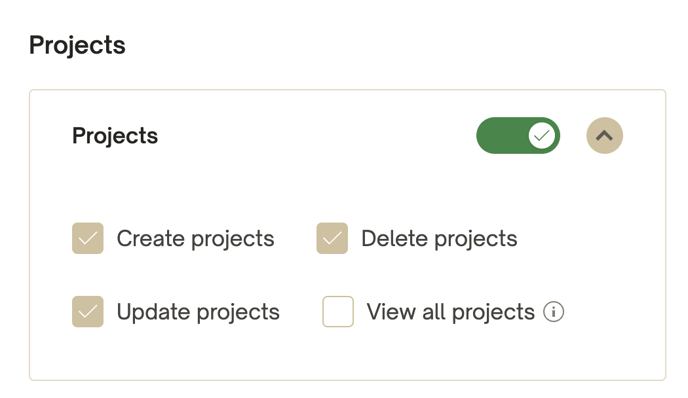688x398 pixels.
Task: Click the View all projects label
Action: (x=451, y=312)
